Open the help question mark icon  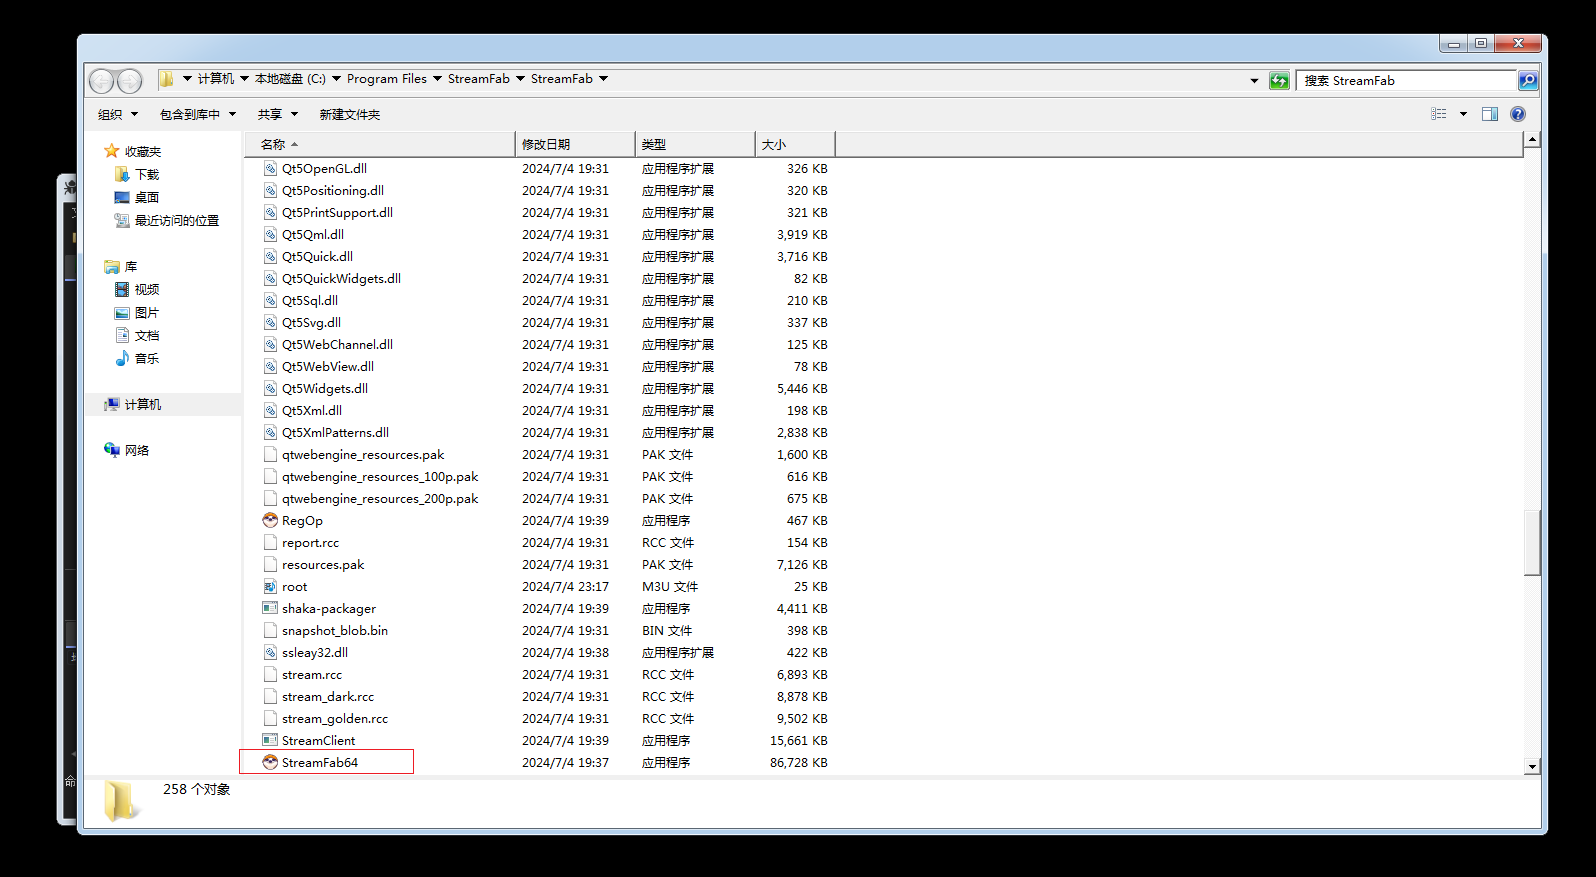coord(1518,114)
